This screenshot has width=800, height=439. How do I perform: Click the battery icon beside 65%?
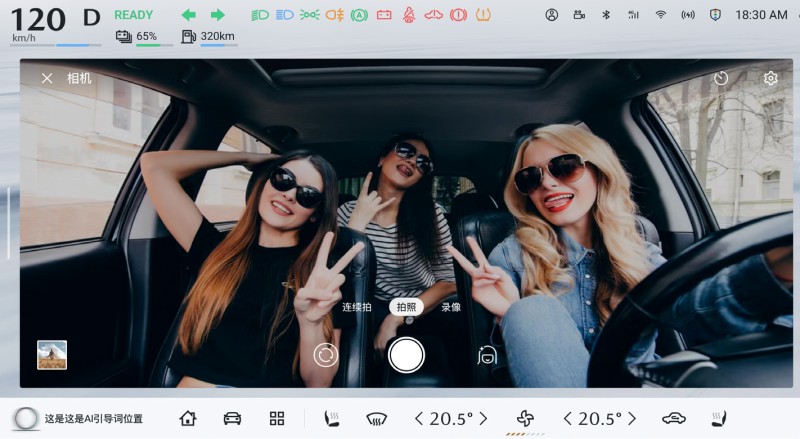(x=123, y=36)
